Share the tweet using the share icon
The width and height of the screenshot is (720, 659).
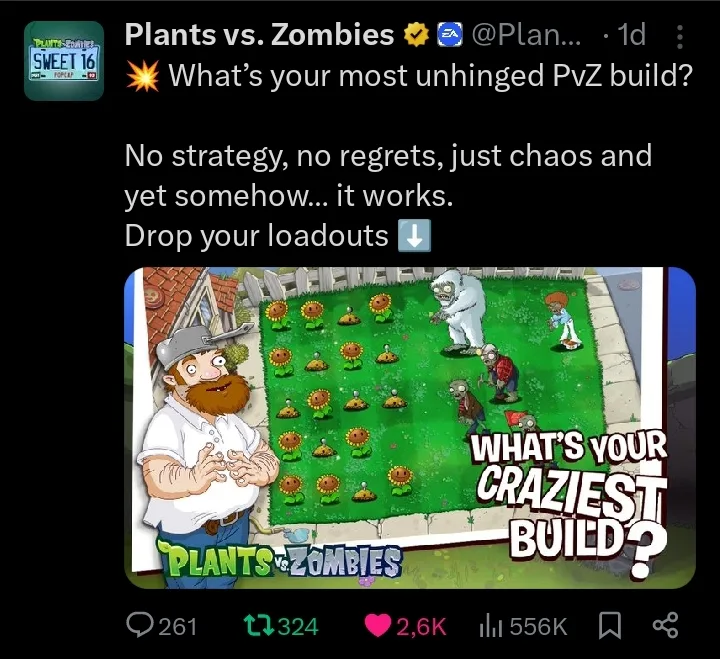click(x=665, y=625)
